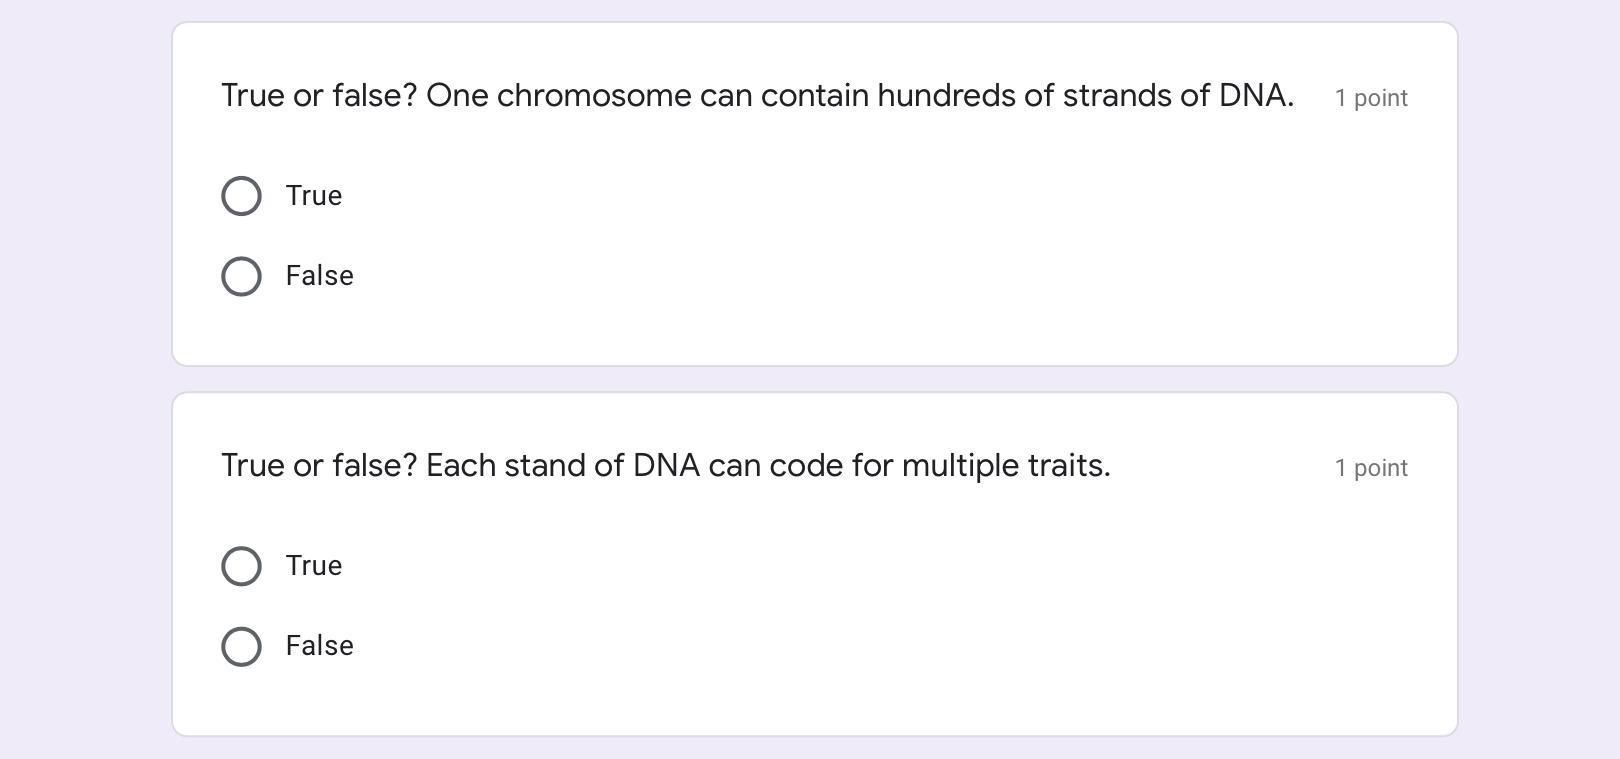Click 'multiple traits.' in second question
Image resolution: width=1620 pixels, height=759 pixels.
pyautogui.click(x=1005, y=466)
